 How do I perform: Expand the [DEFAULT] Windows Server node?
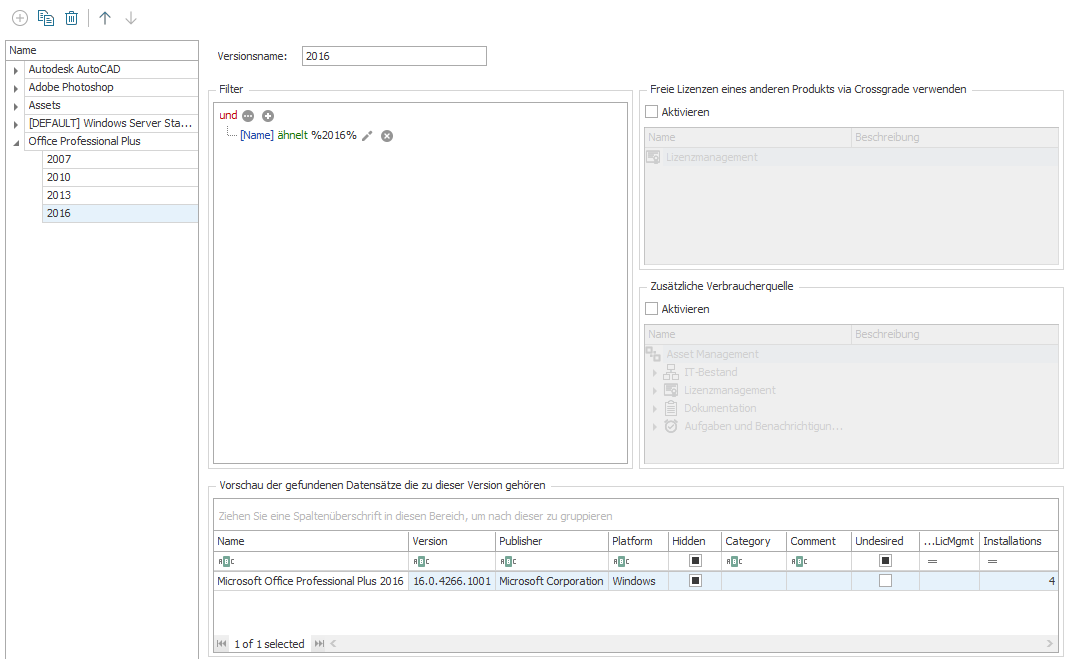pos(16,124)
